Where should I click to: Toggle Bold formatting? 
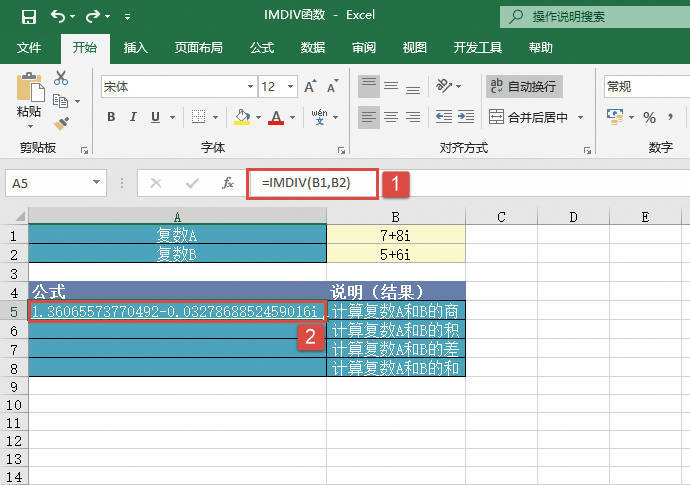click(x=111, y=118)
